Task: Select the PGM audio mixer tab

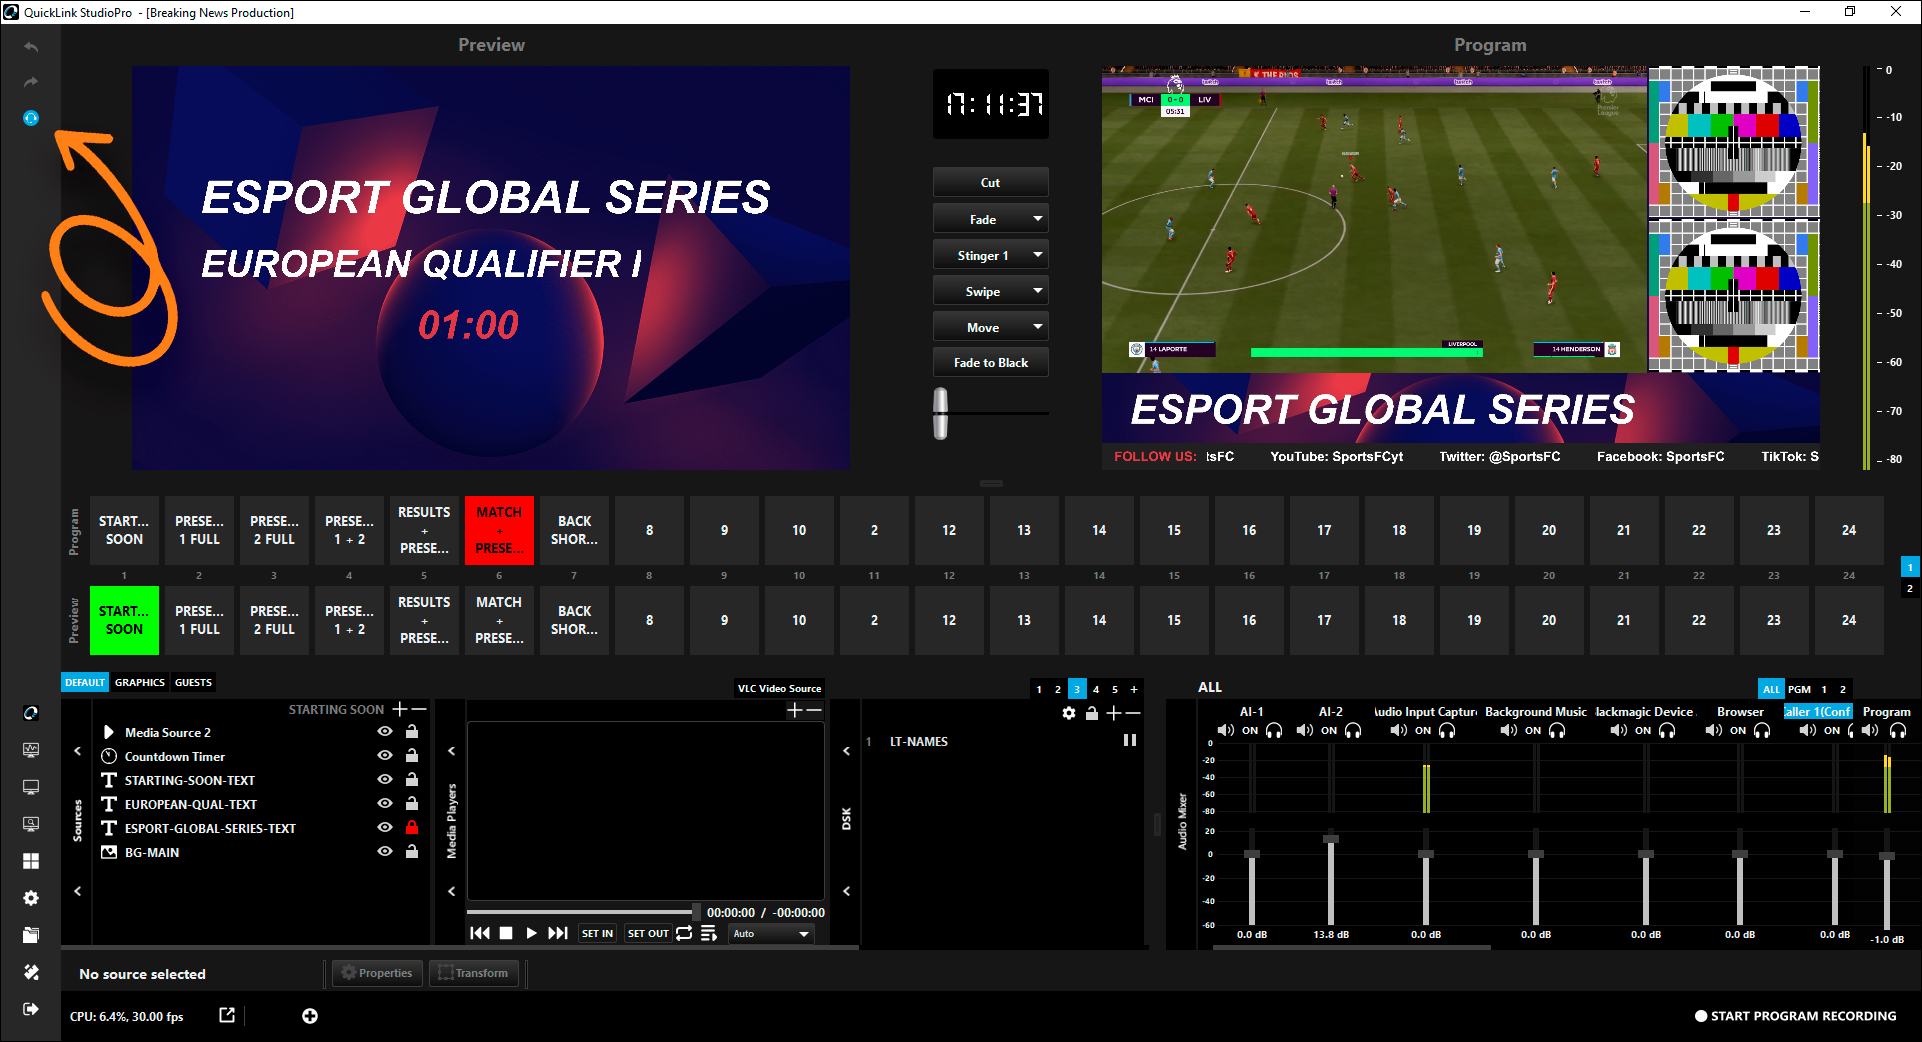Action: point(1799,689)
